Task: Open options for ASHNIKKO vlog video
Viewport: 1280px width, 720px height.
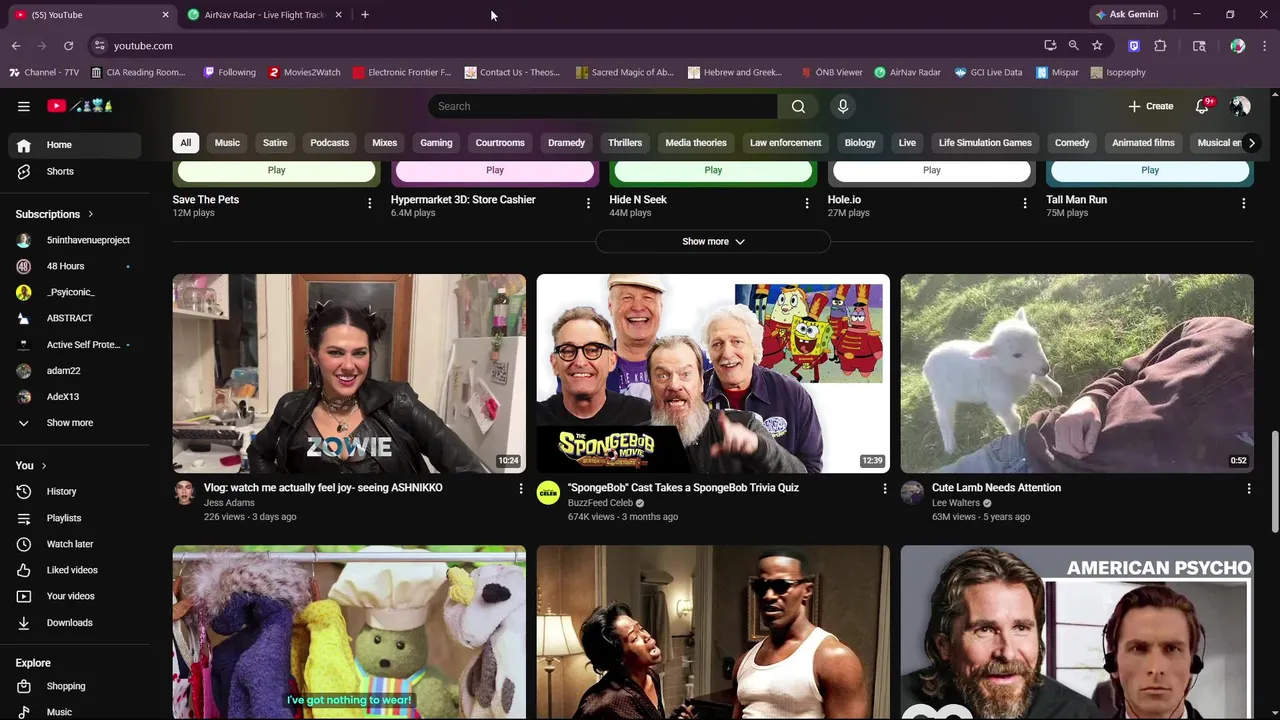Action: coord(520,489)
